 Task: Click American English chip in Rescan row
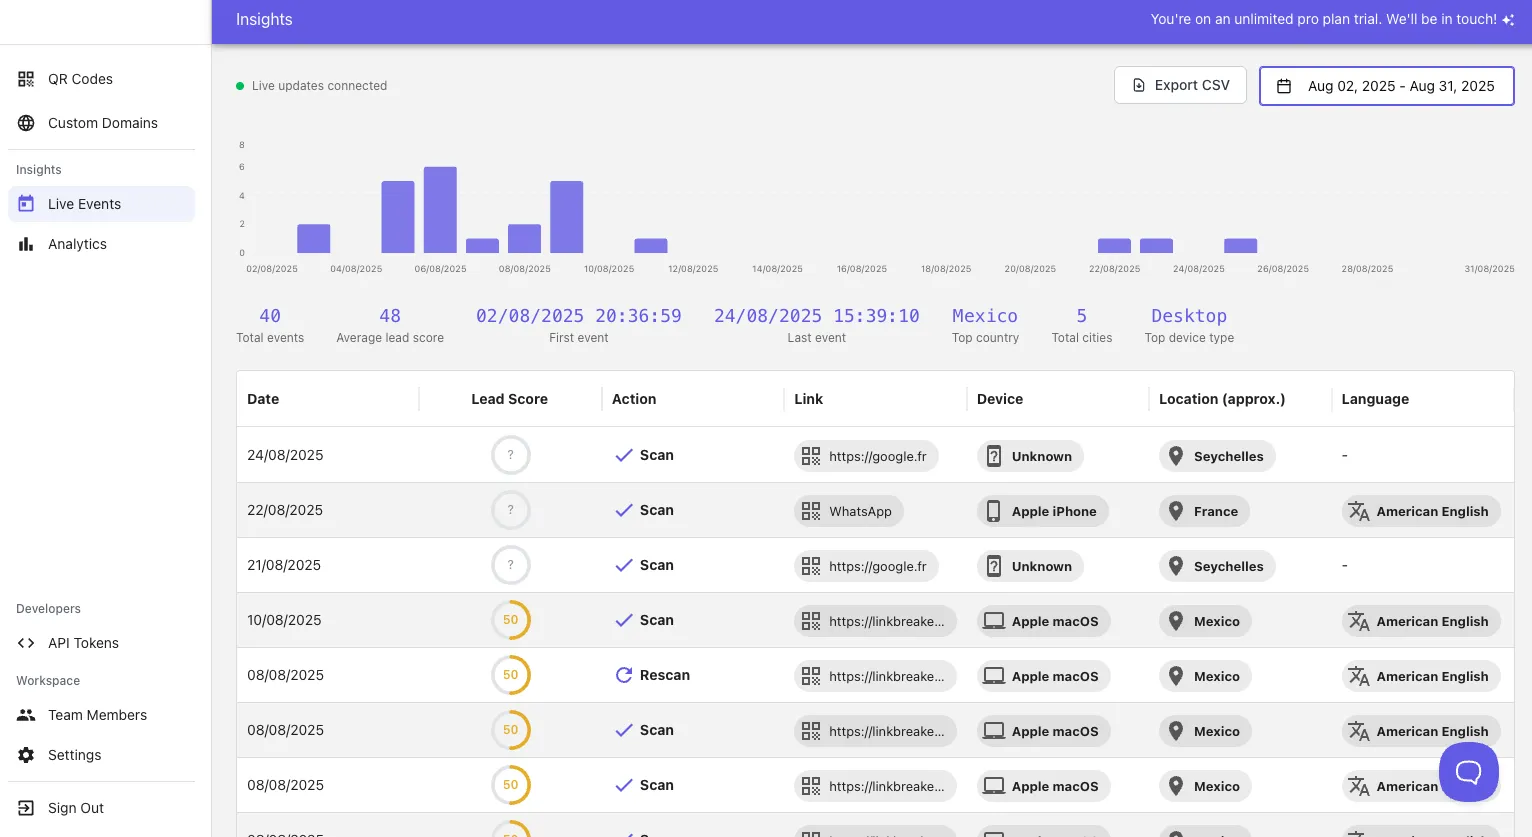pos(1421,676)
